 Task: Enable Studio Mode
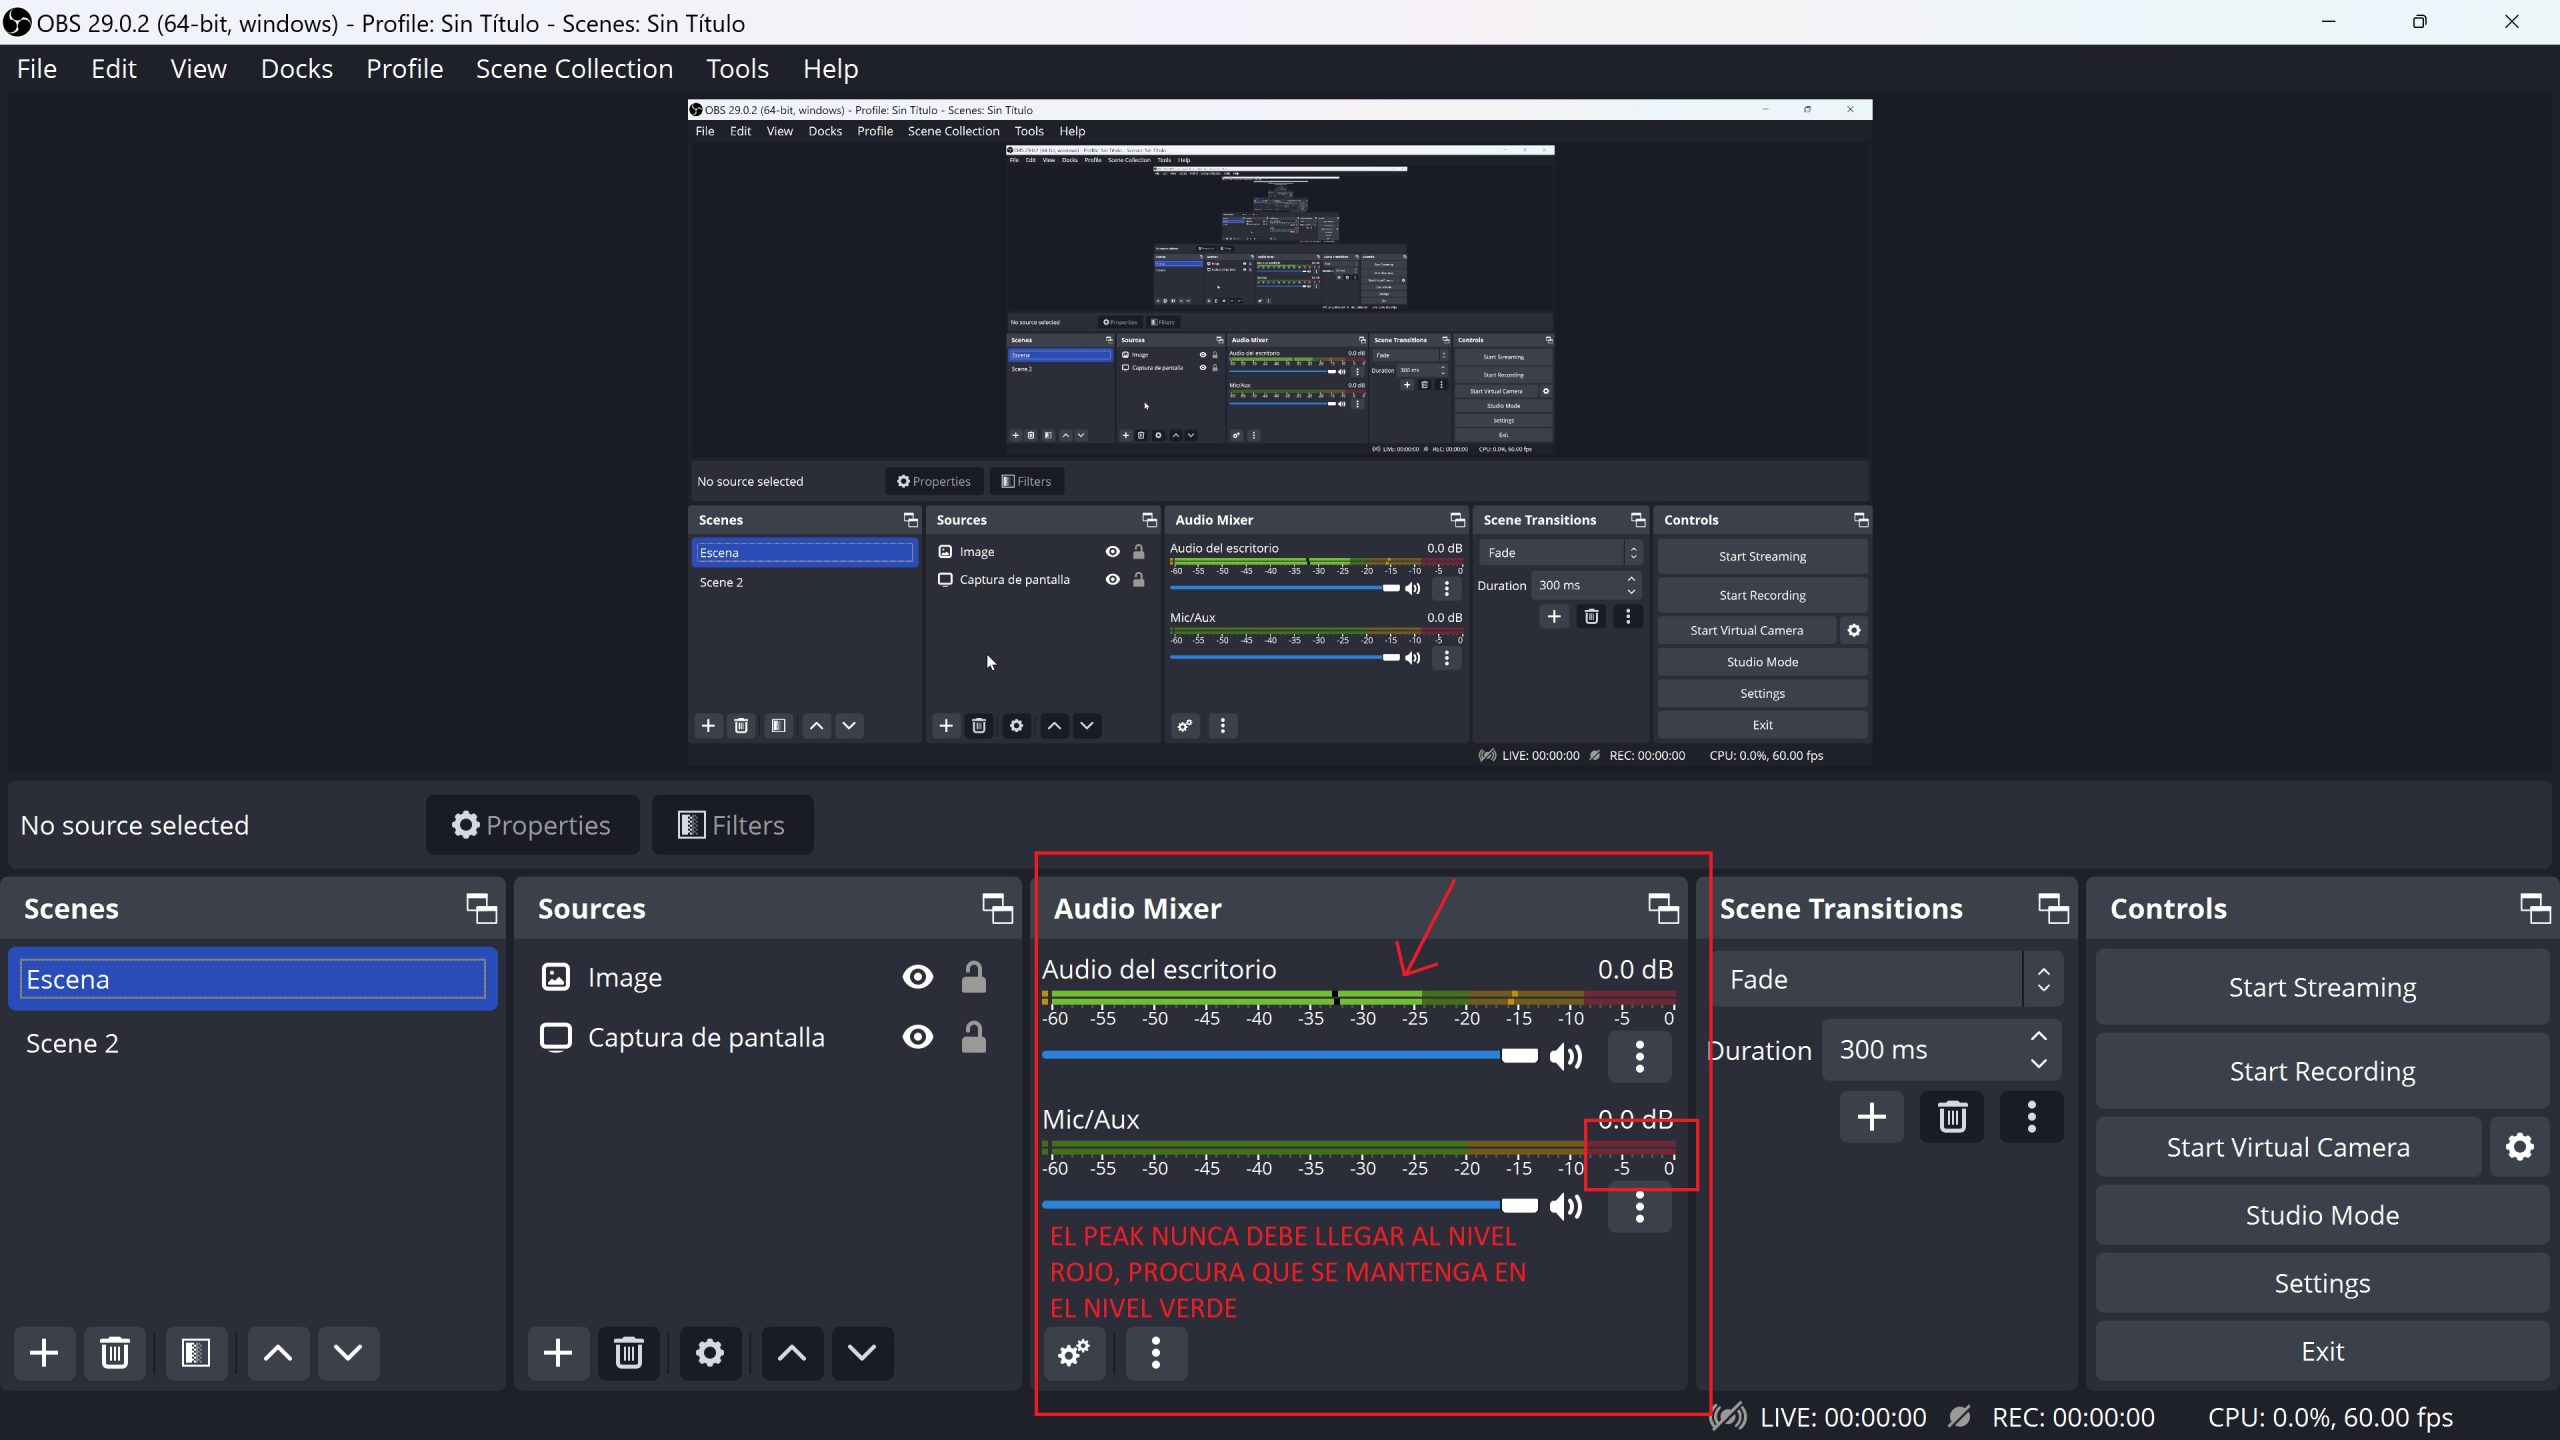(2322, 1215)
